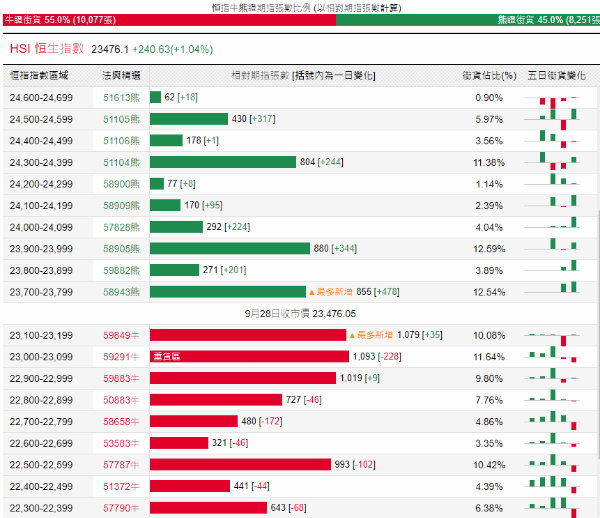Image resolution: width=600 pixels, height=518 pixels.
Task: Open warrant 51105熊 link
Action: pos(121,119)
